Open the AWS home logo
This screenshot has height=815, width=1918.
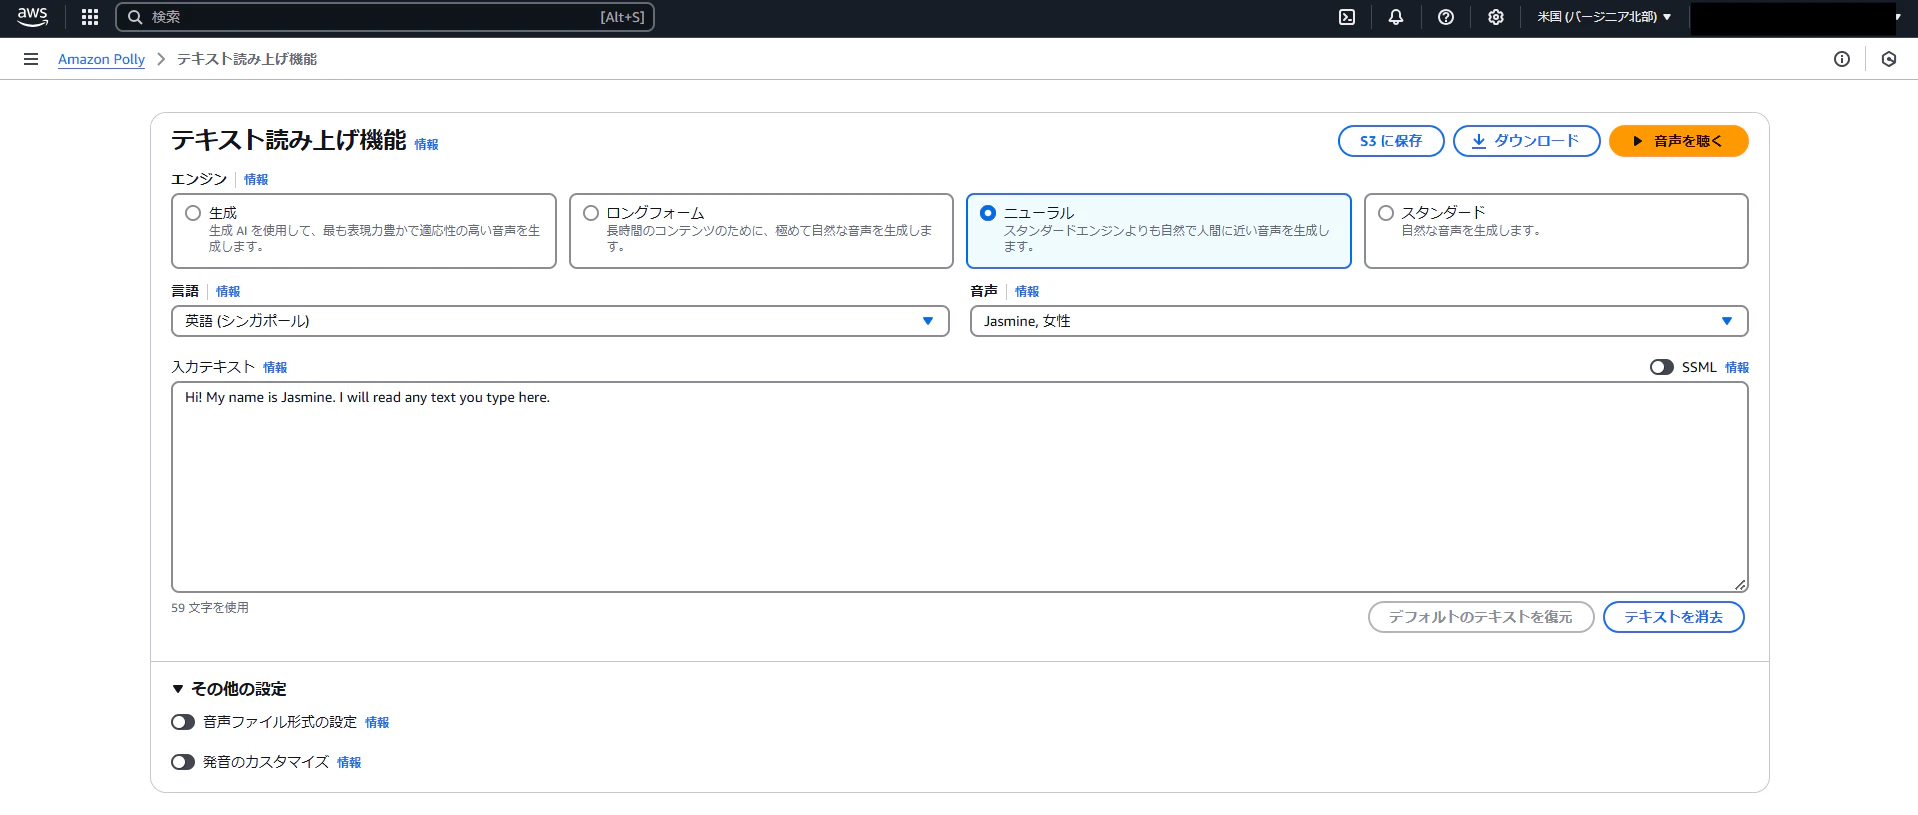click(32, 16)
